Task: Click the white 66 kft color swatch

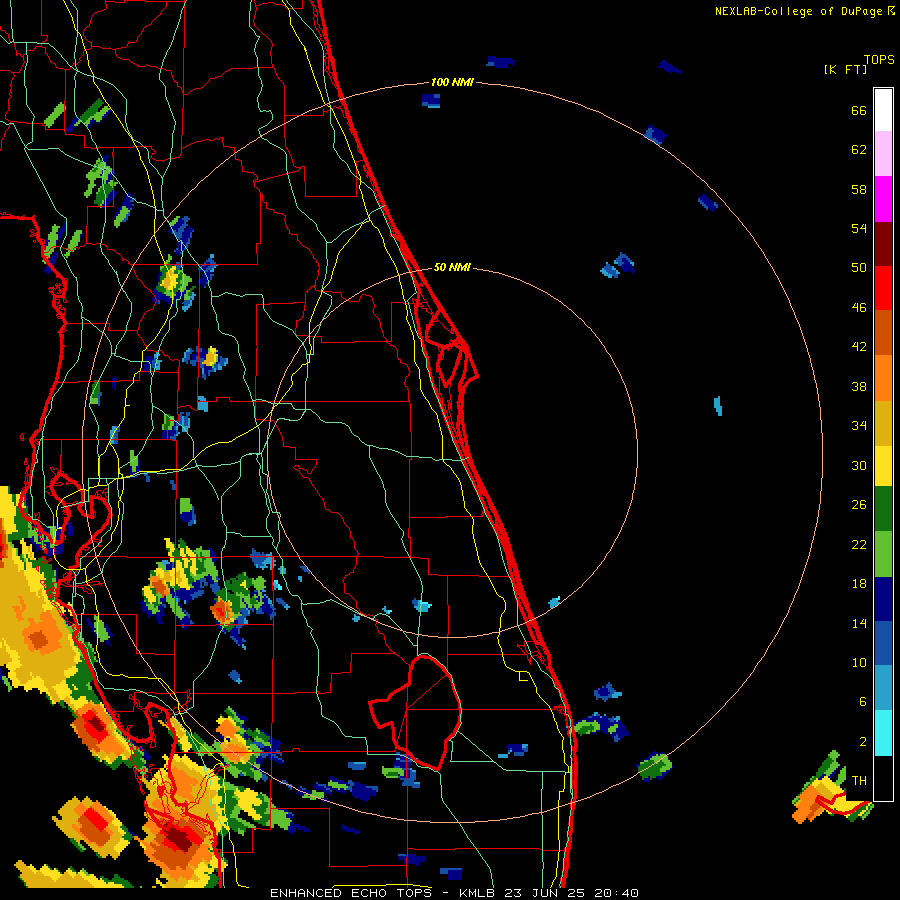Action: 883,110
